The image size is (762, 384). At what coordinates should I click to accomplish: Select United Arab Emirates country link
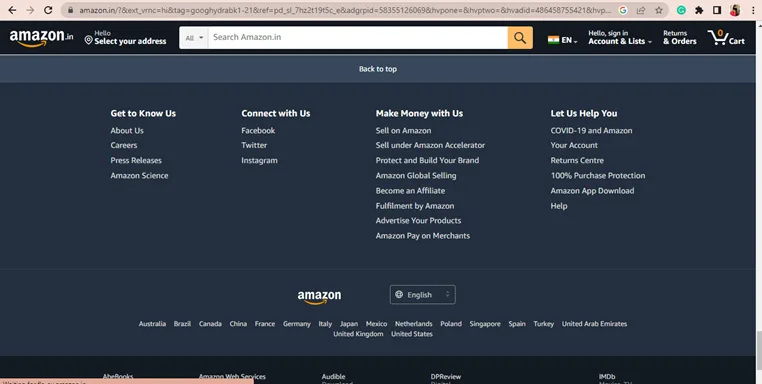coord(594,324)
